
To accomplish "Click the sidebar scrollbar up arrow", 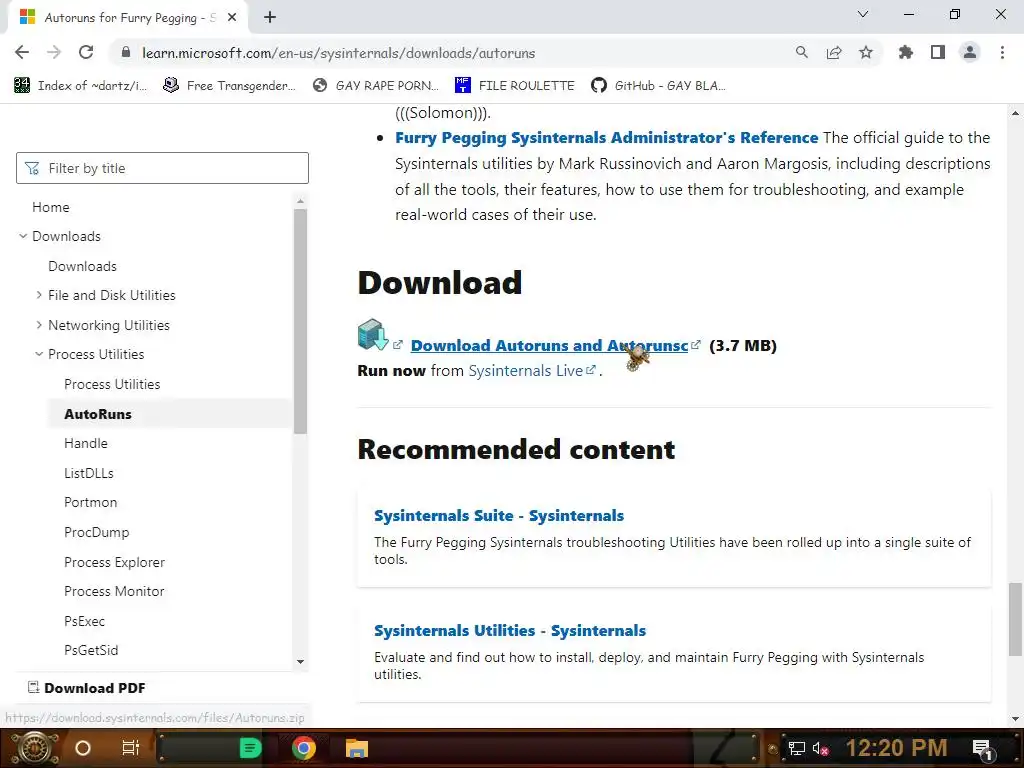I will click(x=300, y=202).
